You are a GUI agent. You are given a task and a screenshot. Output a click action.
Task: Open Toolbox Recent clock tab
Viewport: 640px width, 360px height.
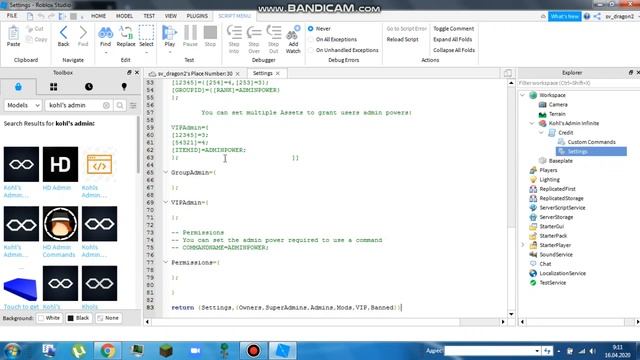tap(89, 87)
